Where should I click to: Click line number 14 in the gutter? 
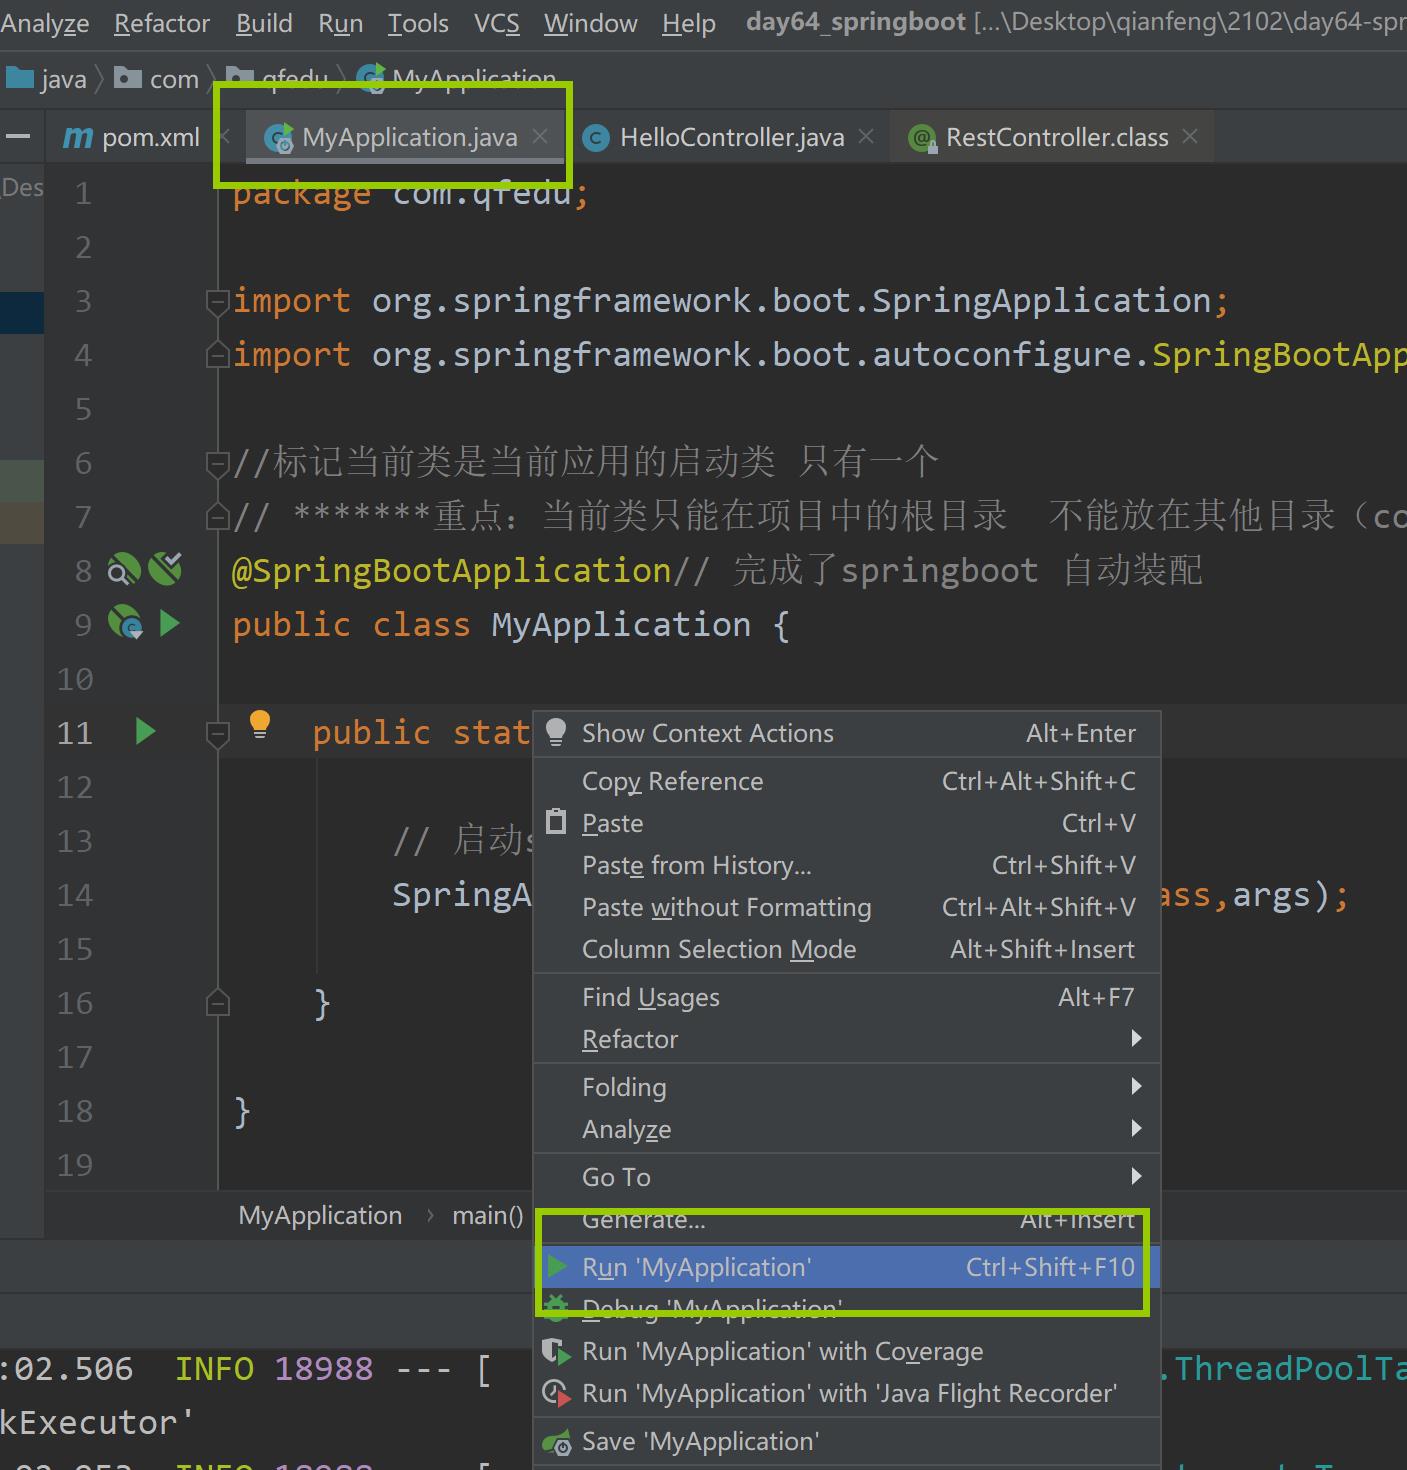coord(75,894)
